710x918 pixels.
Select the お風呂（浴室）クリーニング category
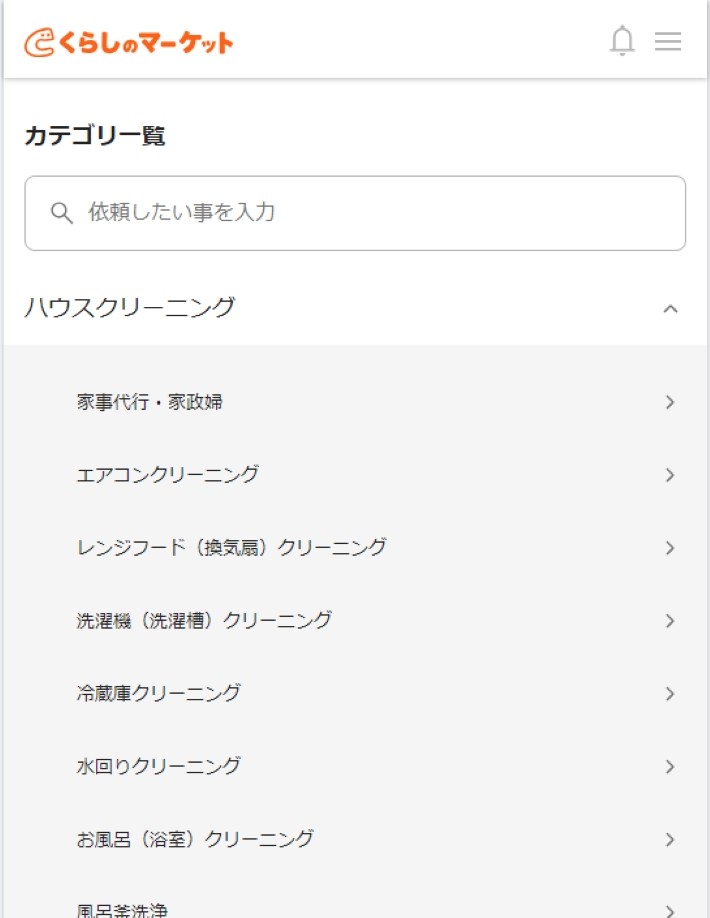[x=195, y=840]
